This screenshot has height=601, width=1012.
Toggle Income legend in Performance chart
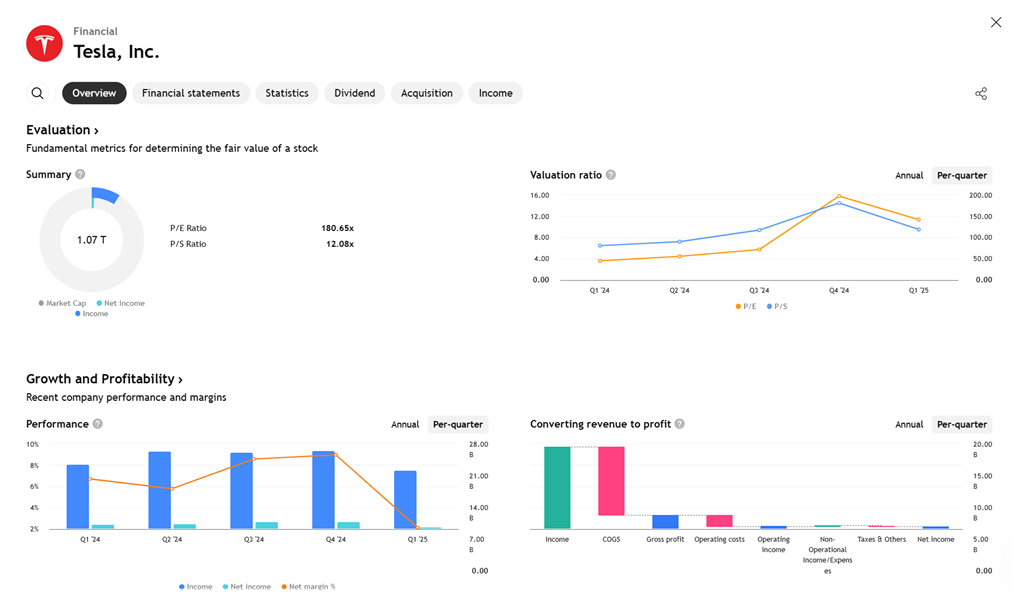(x=196, y=587)
